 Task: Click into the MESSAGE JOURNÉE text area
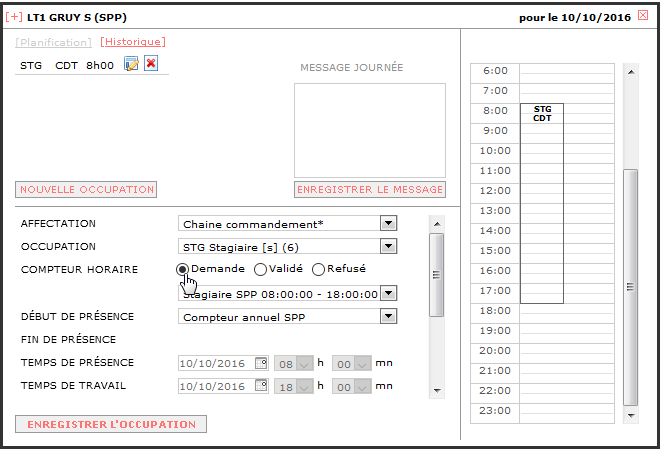(370, 130)
